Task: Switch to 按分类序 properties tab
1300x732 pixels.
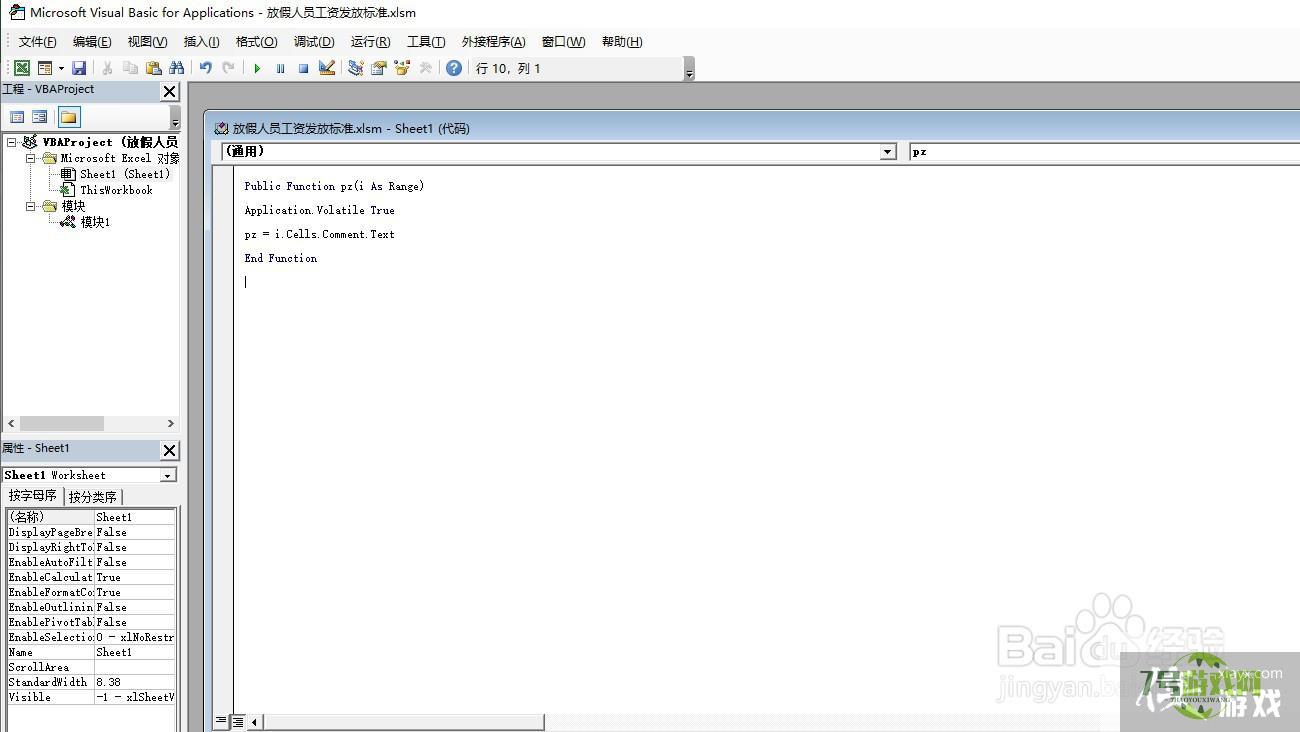Action: pyautogui.click(x=93, y=497)
